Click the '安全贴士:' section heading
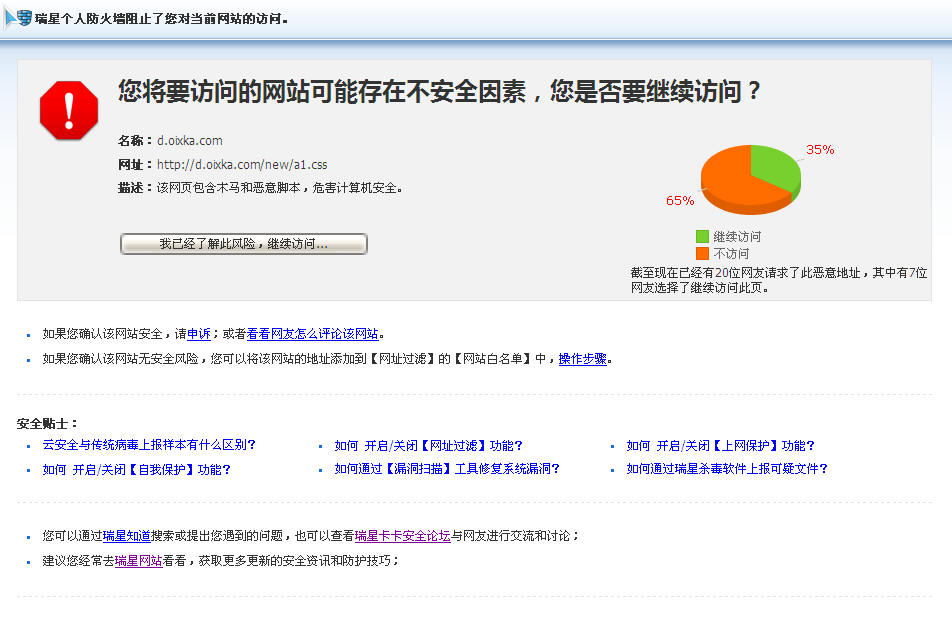Screen dimensions: 952x621 pos(47,424)
